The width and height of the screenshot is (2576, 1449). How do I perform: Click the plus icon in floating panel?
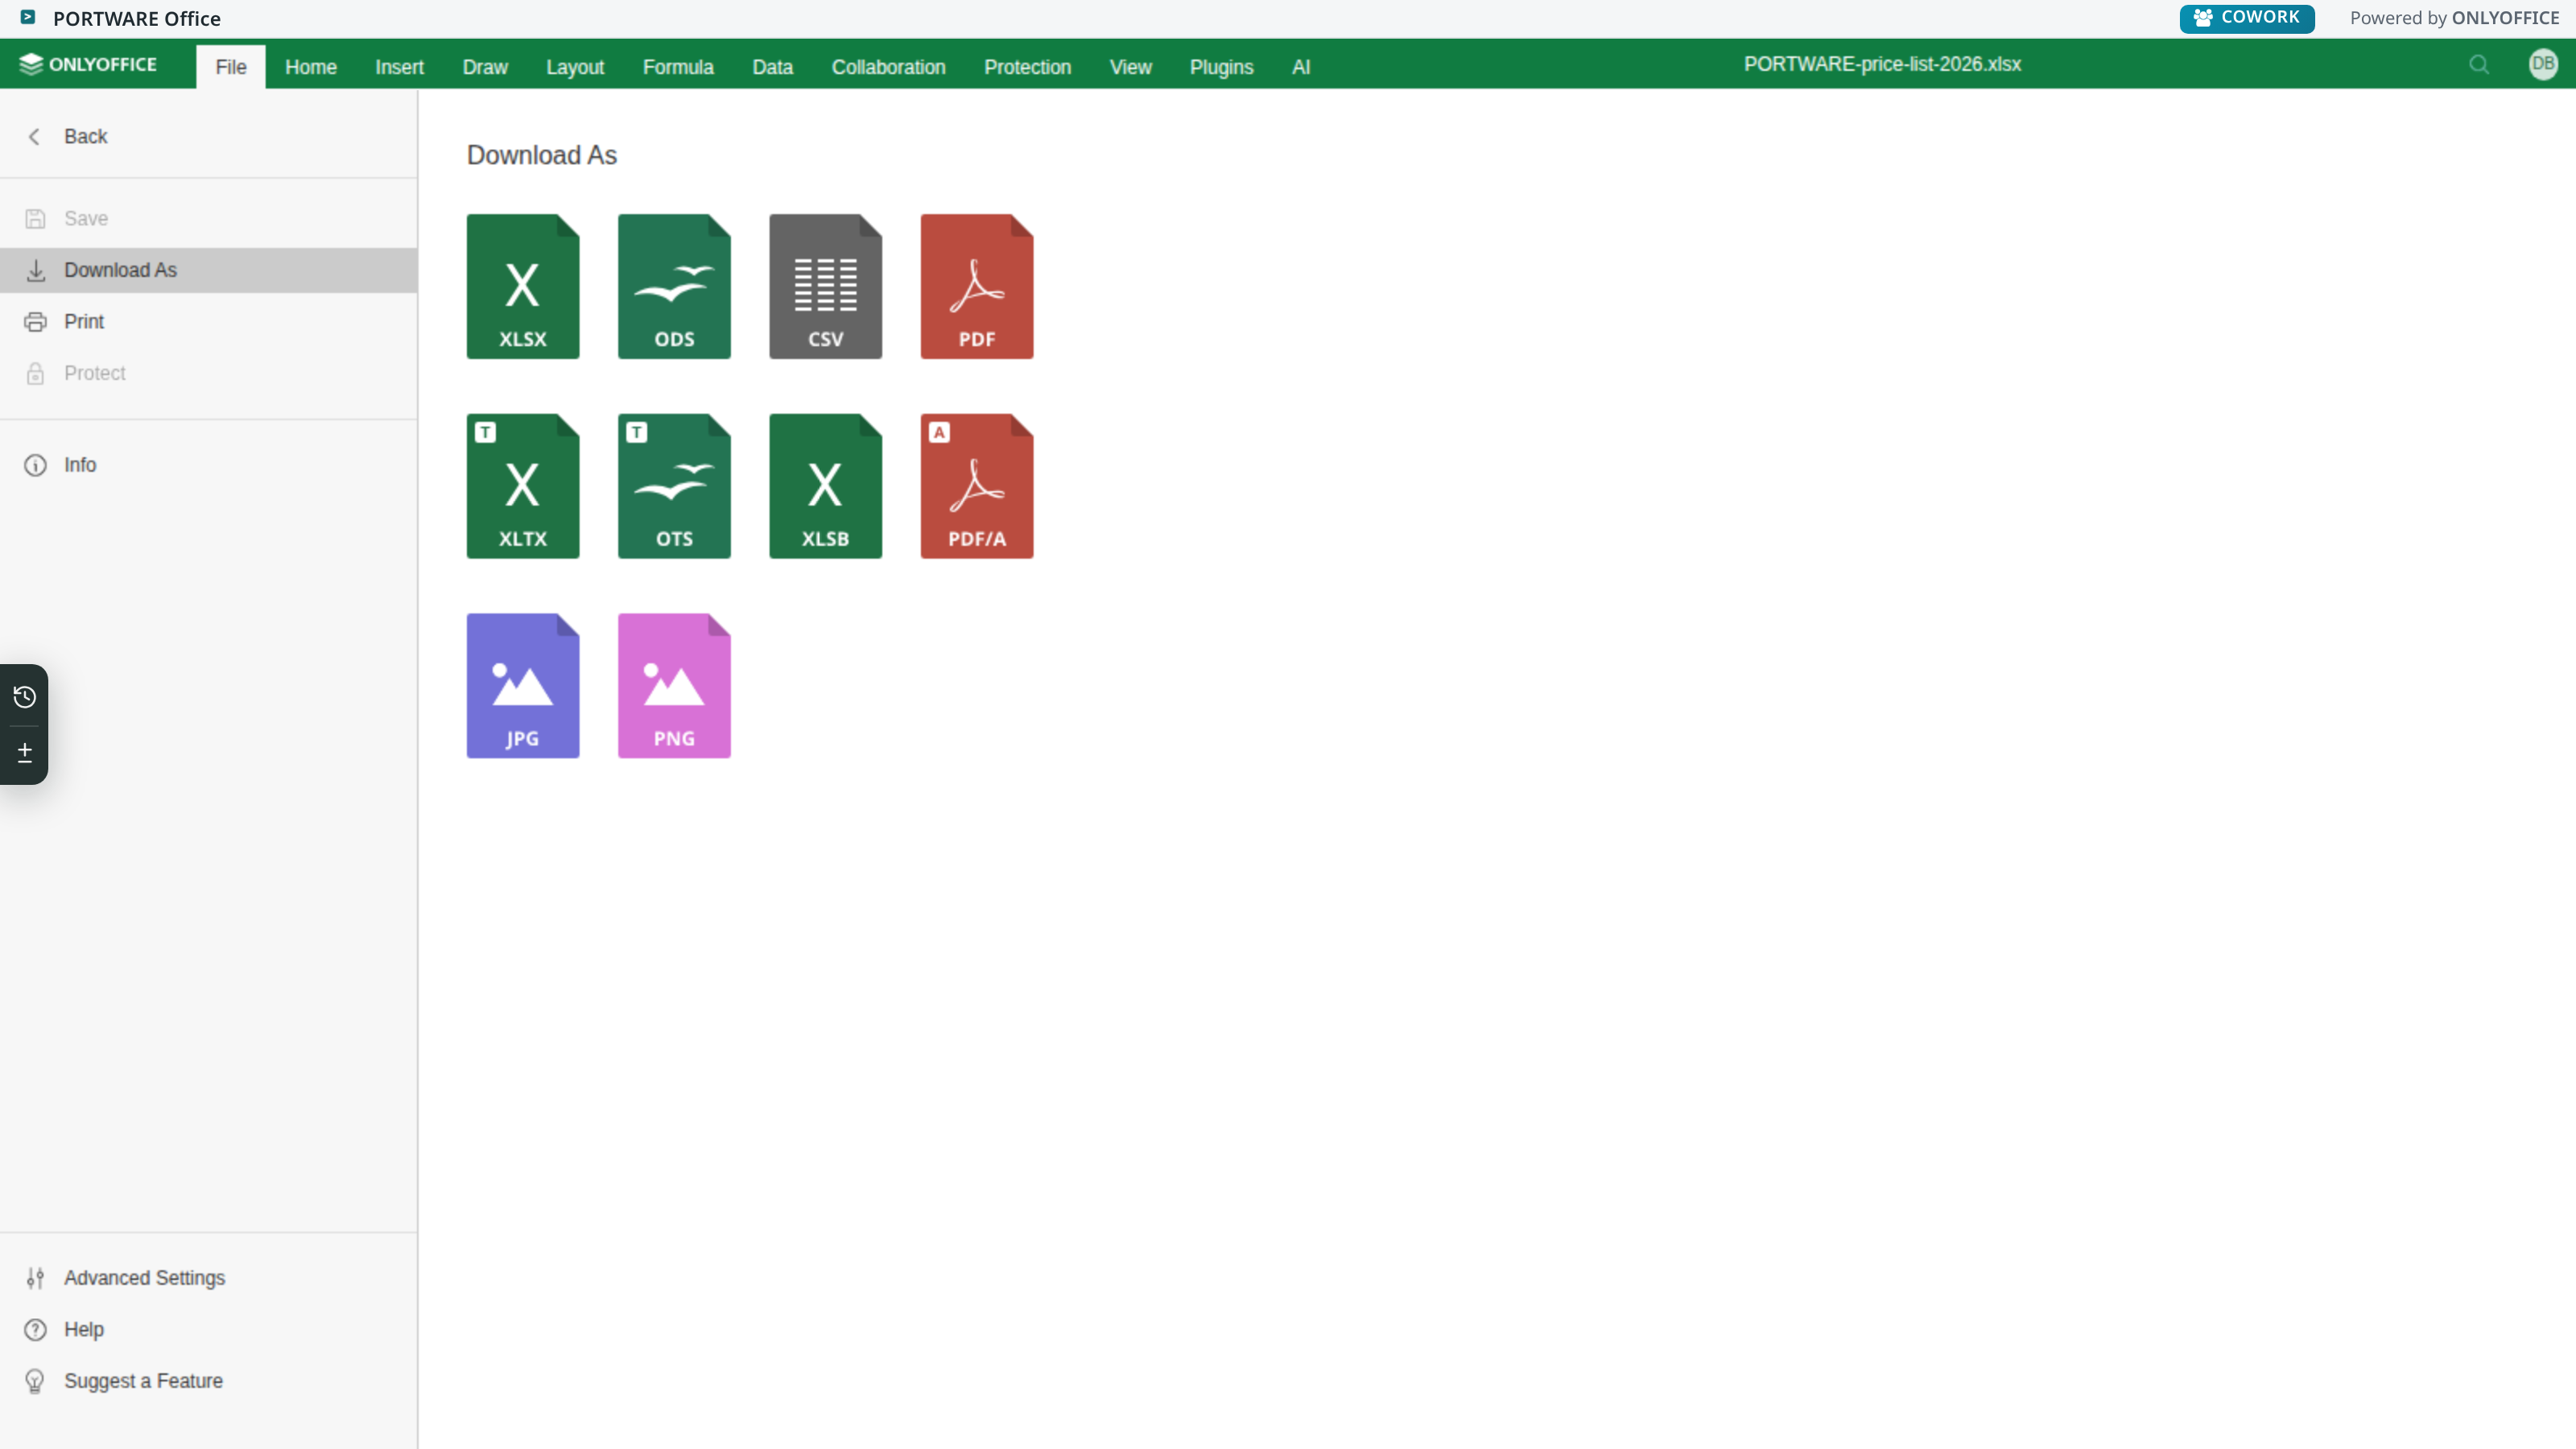click(x=25, y=752)
